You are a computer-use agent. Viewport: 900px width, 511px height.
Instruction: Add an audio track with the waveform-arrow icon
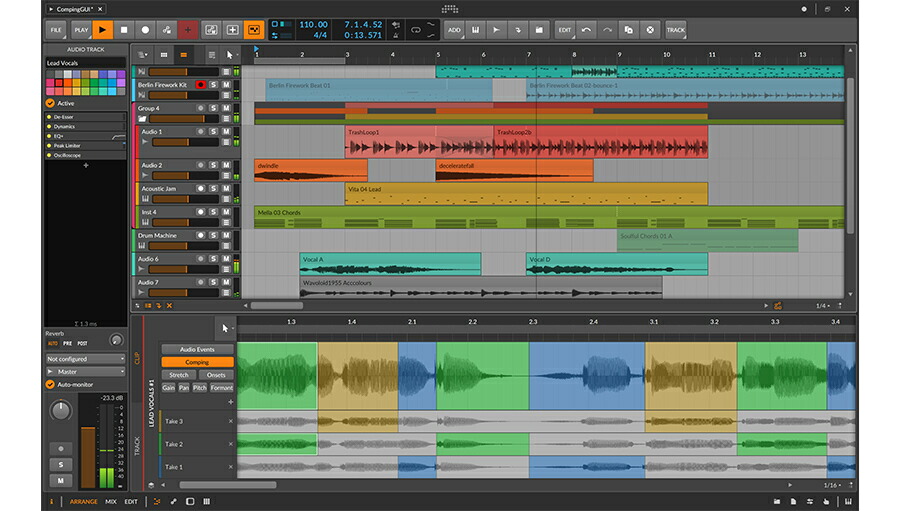tap(496, 30)
